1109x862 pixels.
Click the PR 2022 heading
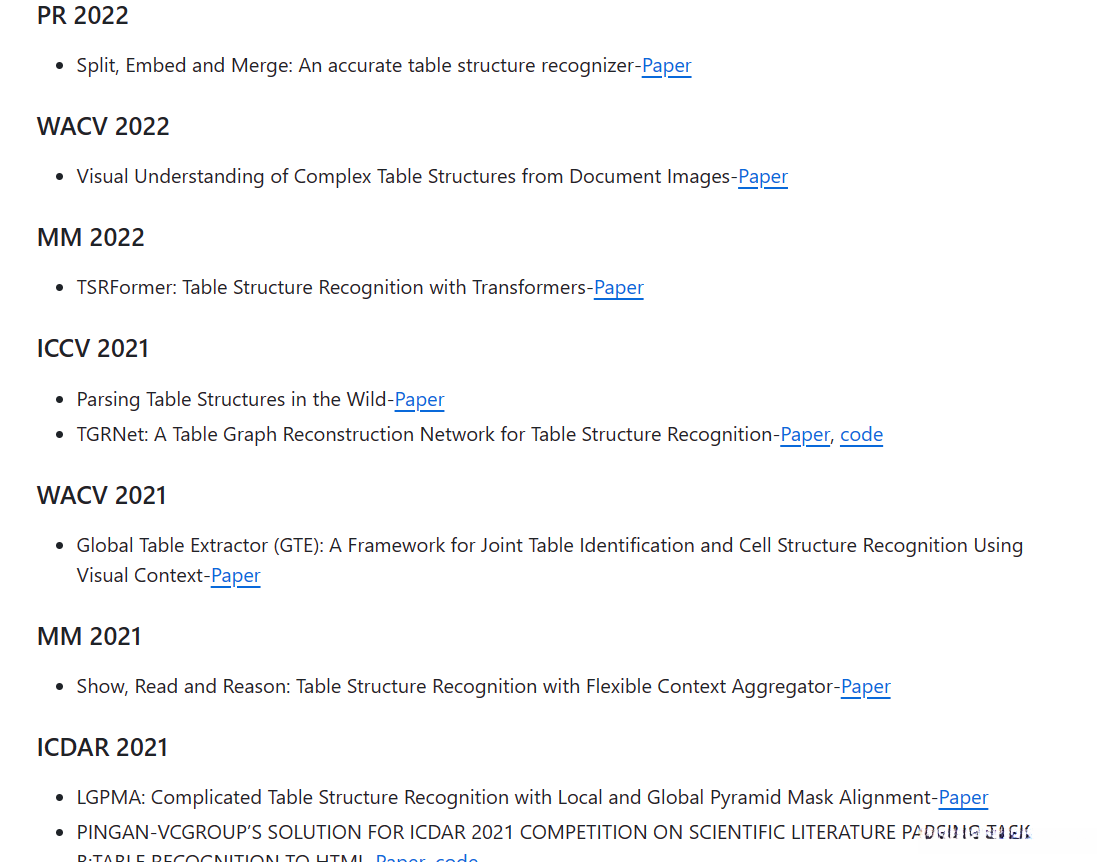pos(83,16)
